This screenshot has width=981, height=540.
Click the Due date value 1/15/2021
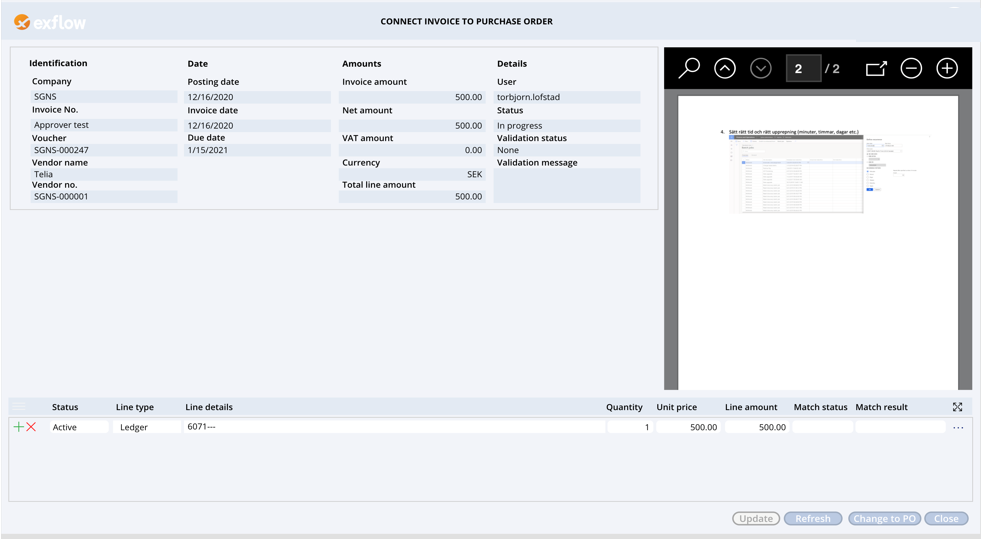click(x=258, y=150)
